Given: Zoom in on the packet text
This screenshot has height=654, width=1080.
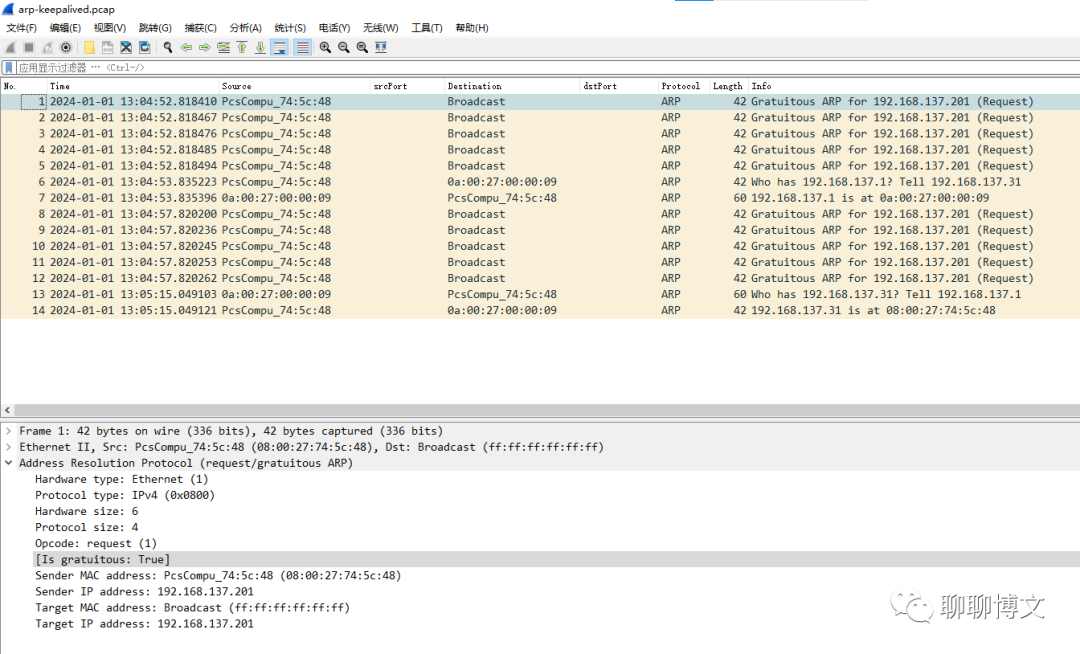Looking at the screenshot, I should 325,48.
